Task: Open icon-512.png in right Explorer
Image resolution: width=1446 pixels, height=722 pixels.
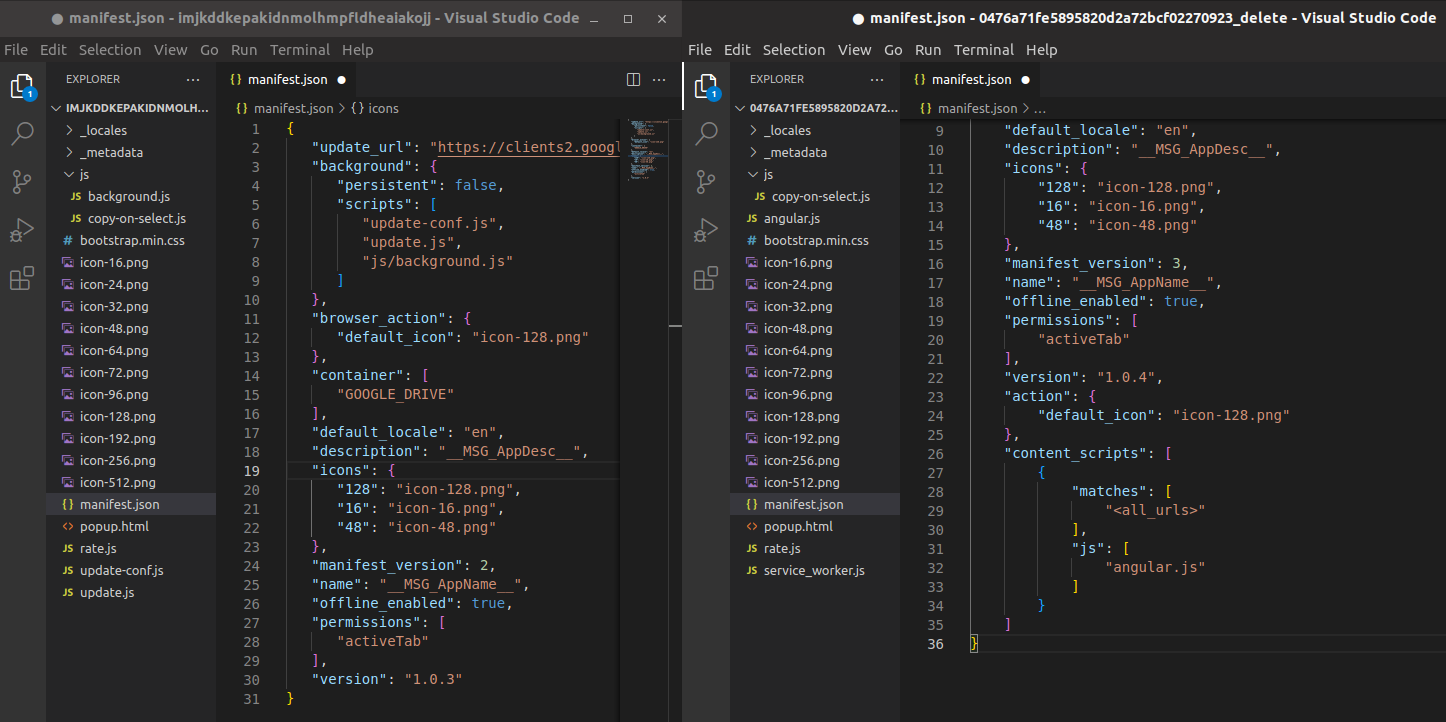Action: point(815,482)
